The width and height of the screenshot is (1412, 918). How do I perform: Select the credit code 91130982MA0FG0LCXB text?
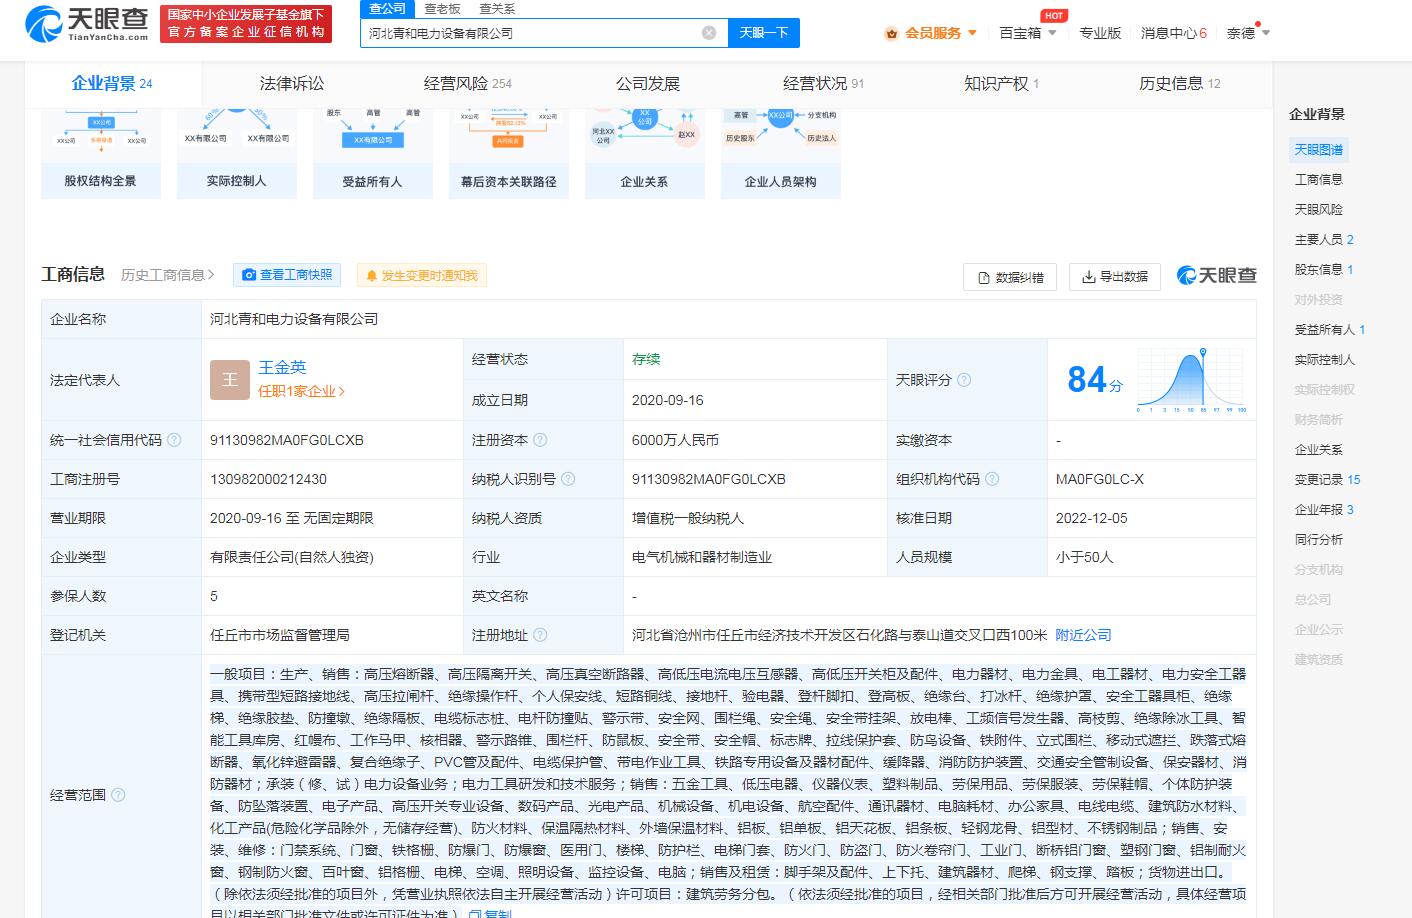point(286,440)
